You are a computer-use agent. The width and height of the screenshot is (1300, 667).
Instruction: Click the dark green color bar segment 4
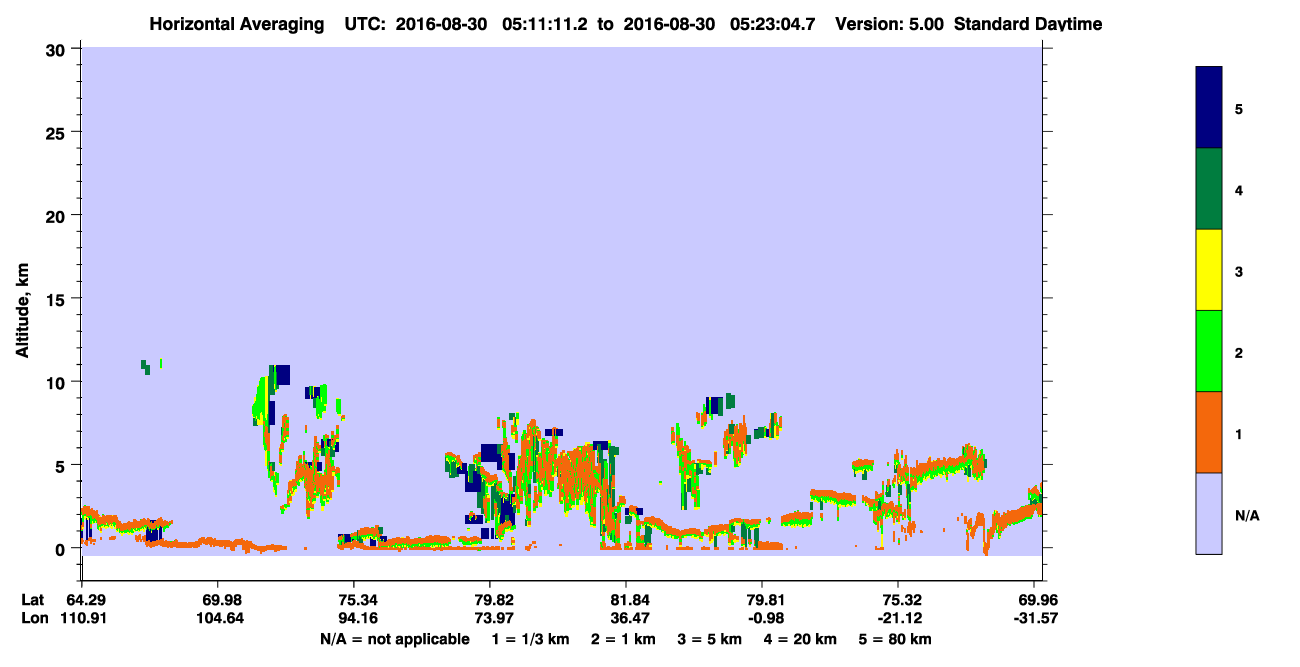1209,189
